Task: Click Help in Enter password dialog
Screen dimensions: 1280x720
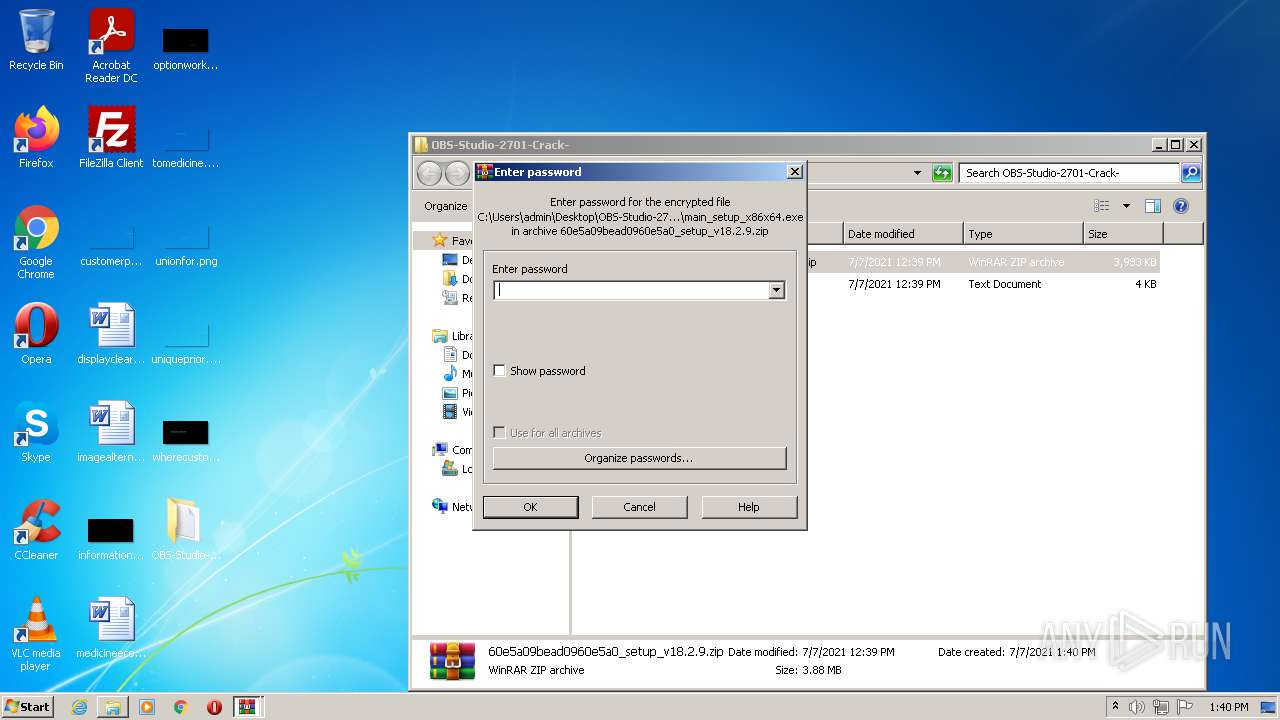Action: coord(749,507)
